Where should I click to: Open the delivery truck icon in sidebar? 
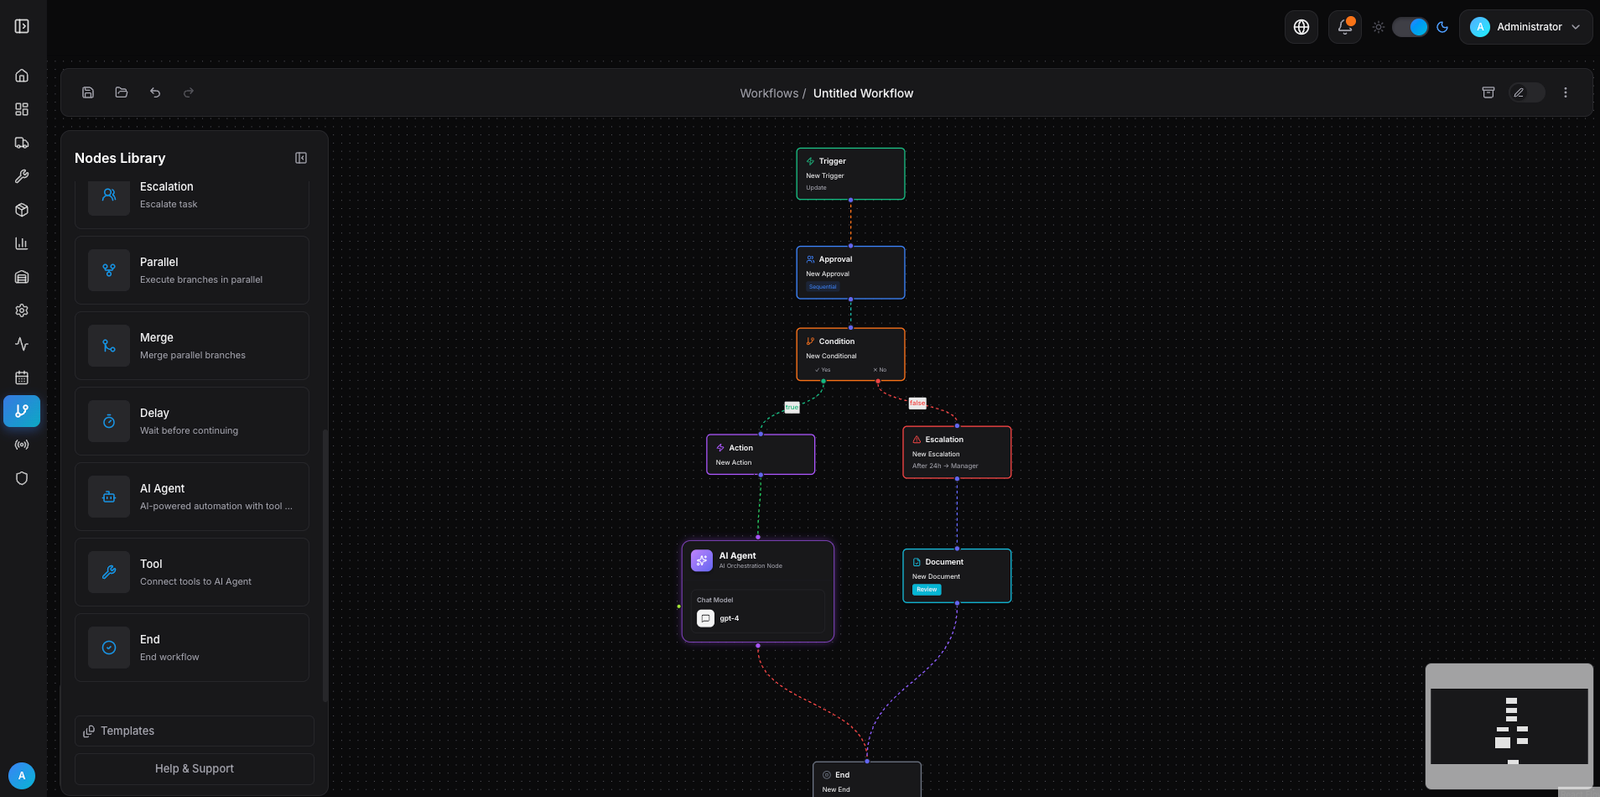click(22, 143)
